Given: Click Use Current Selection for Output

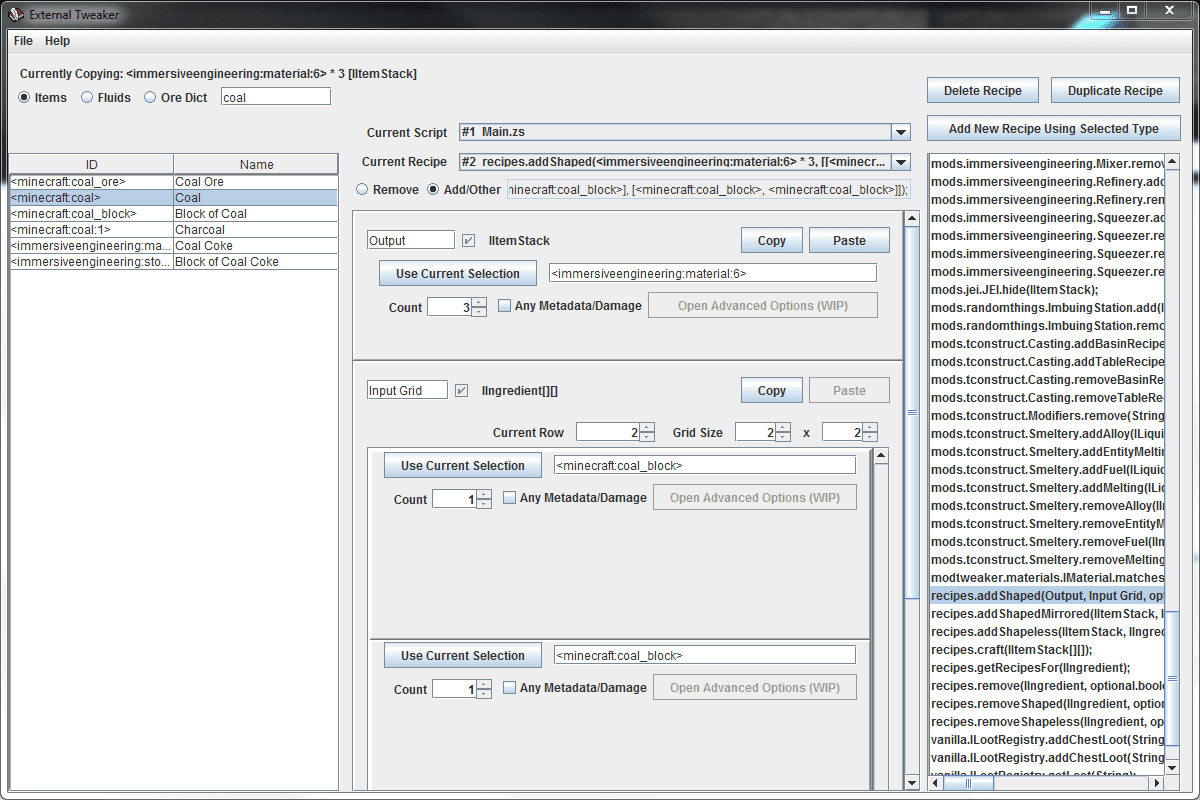Looking at the screenshot, I should tap(458, 273).
